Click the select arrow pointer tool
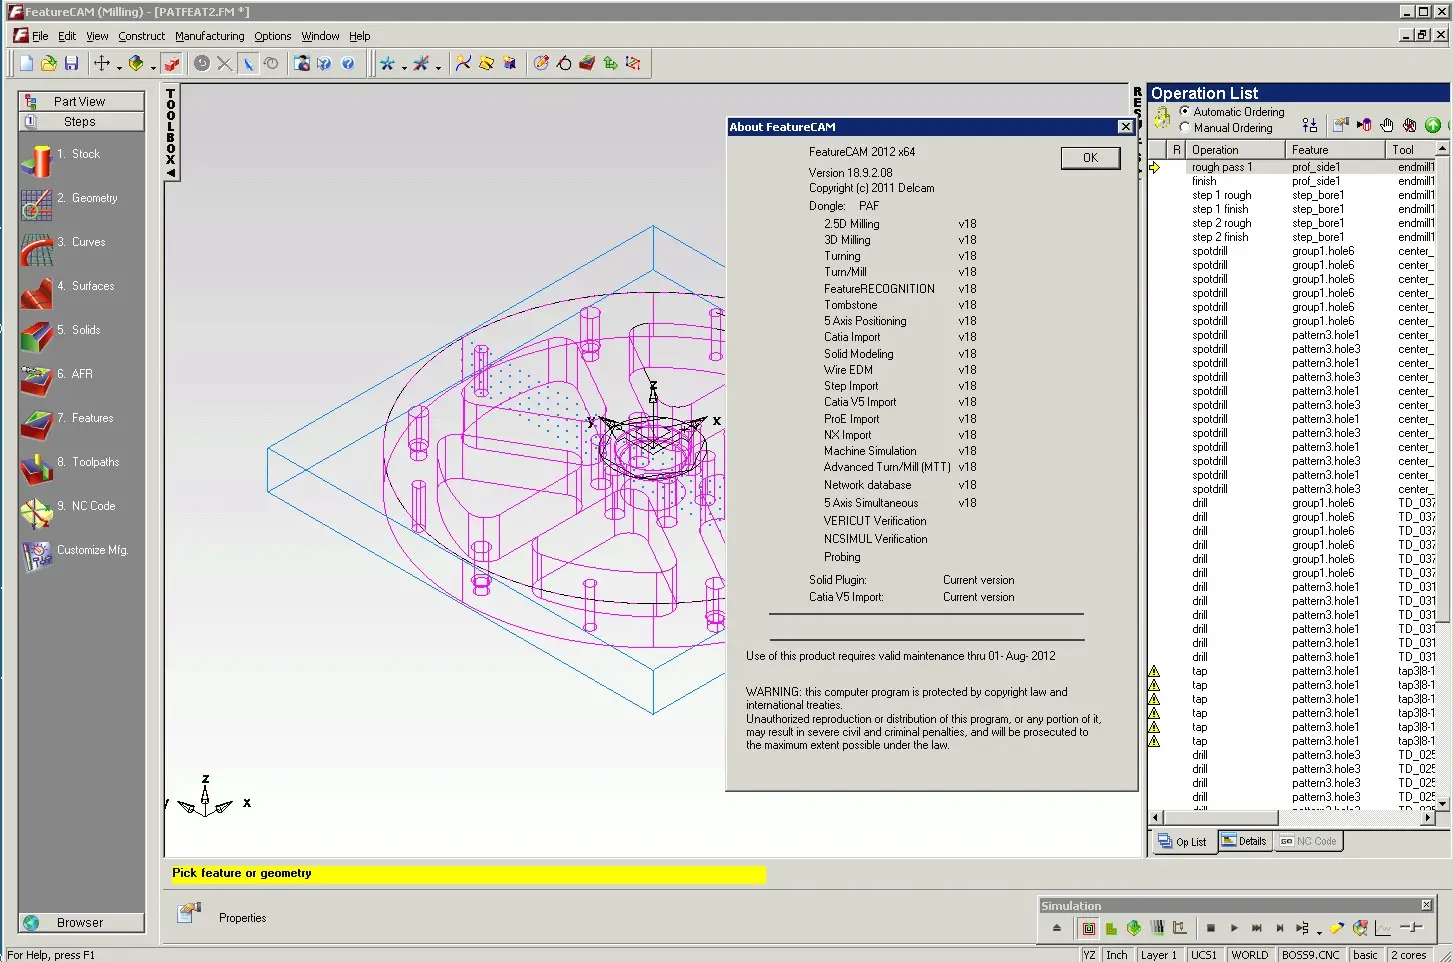Image resolution: width=1454 pixels, height=962 pixels. click(248, 63)
